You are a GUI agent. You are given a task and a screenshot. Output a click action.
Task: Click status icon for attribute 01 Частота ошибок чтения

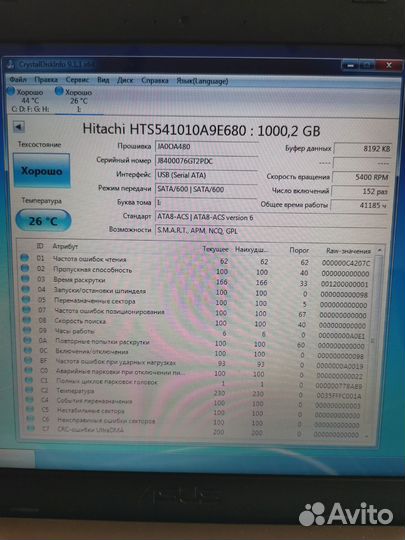coord(24,257)
